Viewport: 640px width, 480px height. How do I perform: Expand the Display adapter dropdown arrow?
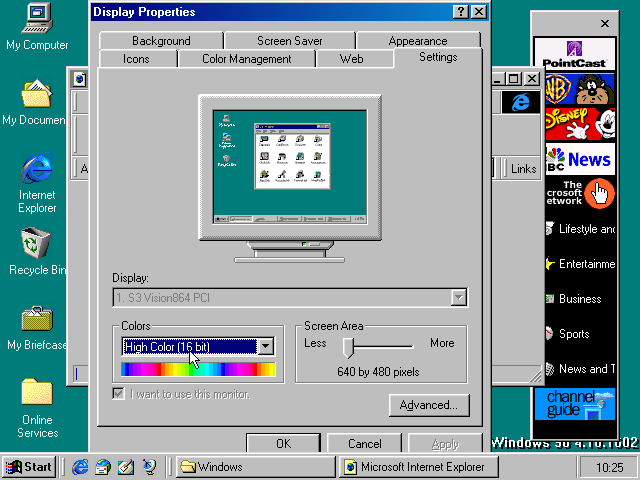tap(459, 298)
